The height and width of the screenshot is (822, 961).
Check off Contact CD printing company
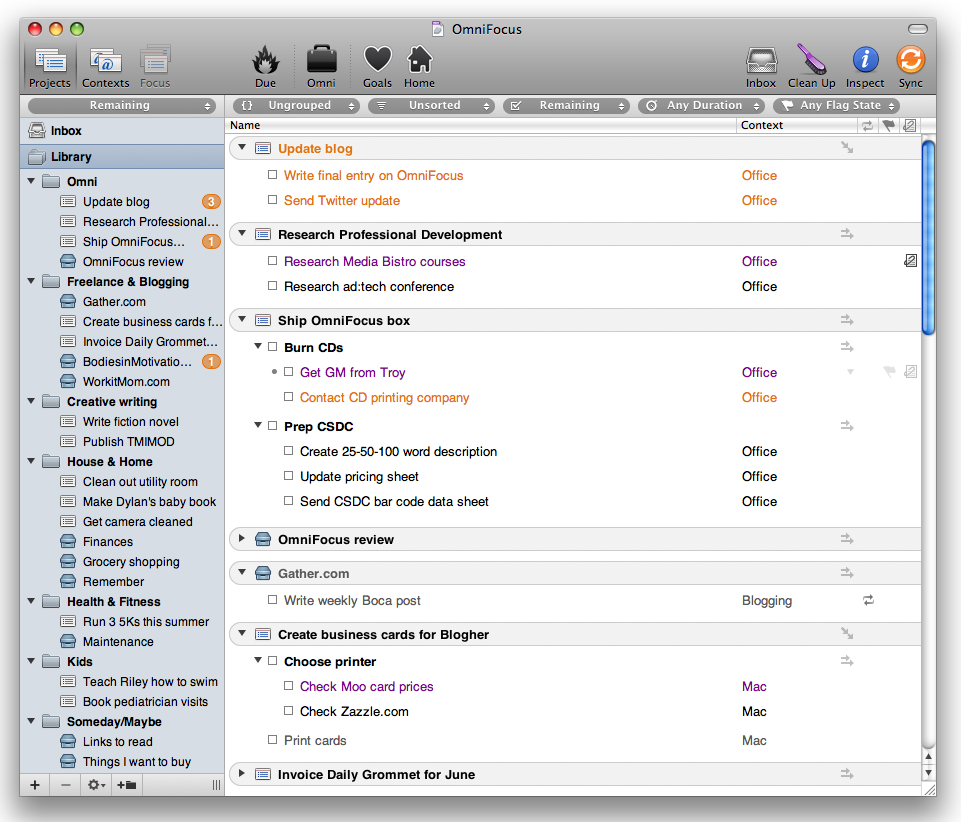click(x=288, y=397)
